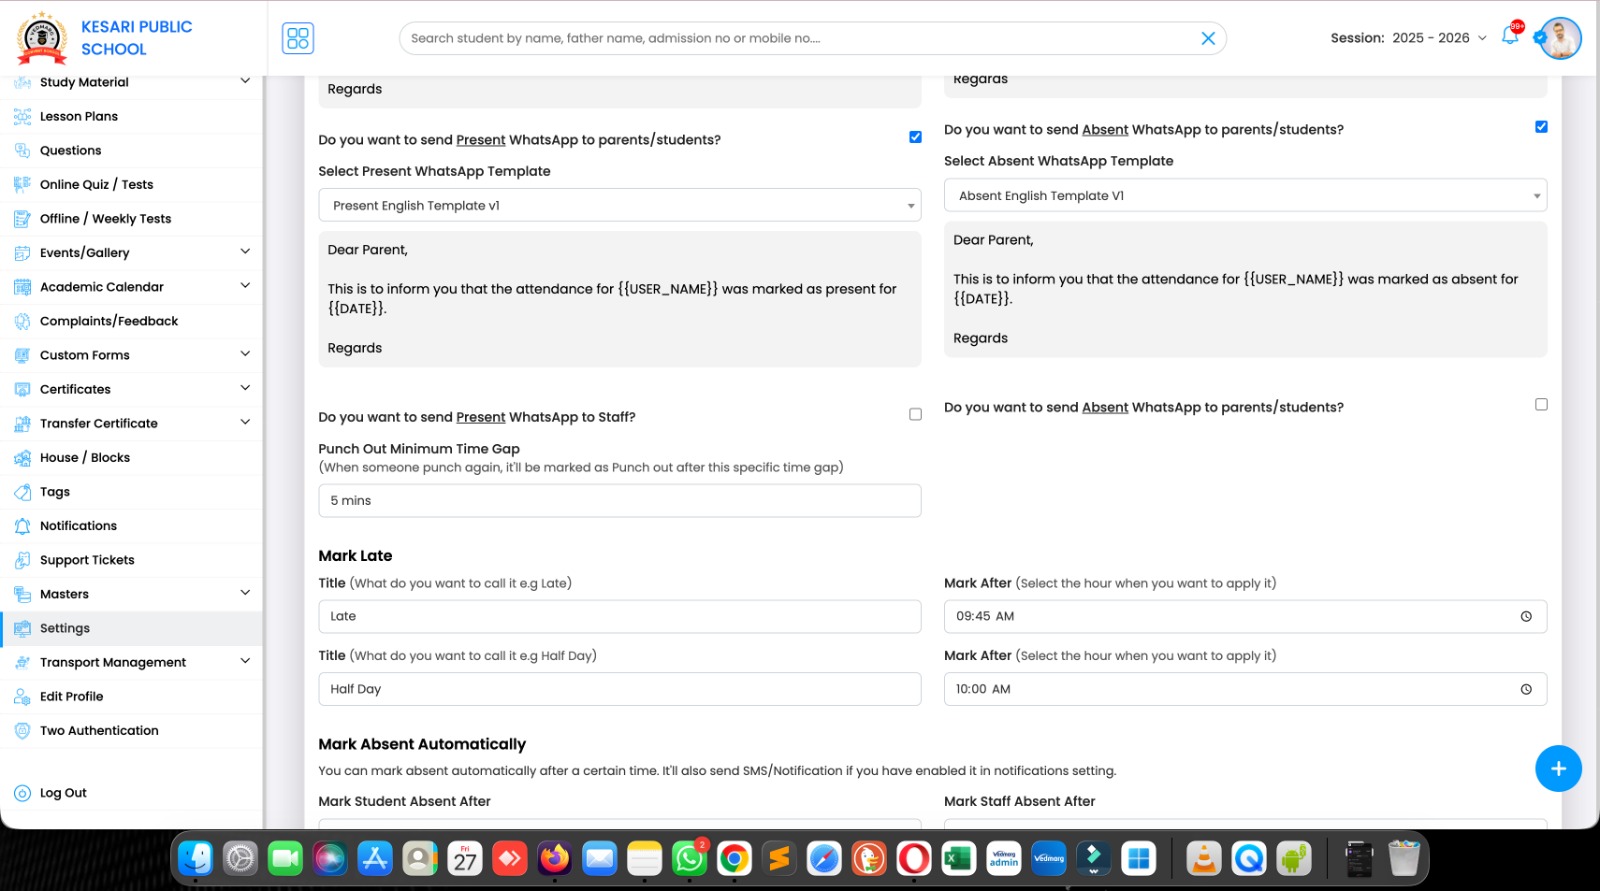Expand the session year 2025 - 2026 dropdown

[x=1439, y=38]
